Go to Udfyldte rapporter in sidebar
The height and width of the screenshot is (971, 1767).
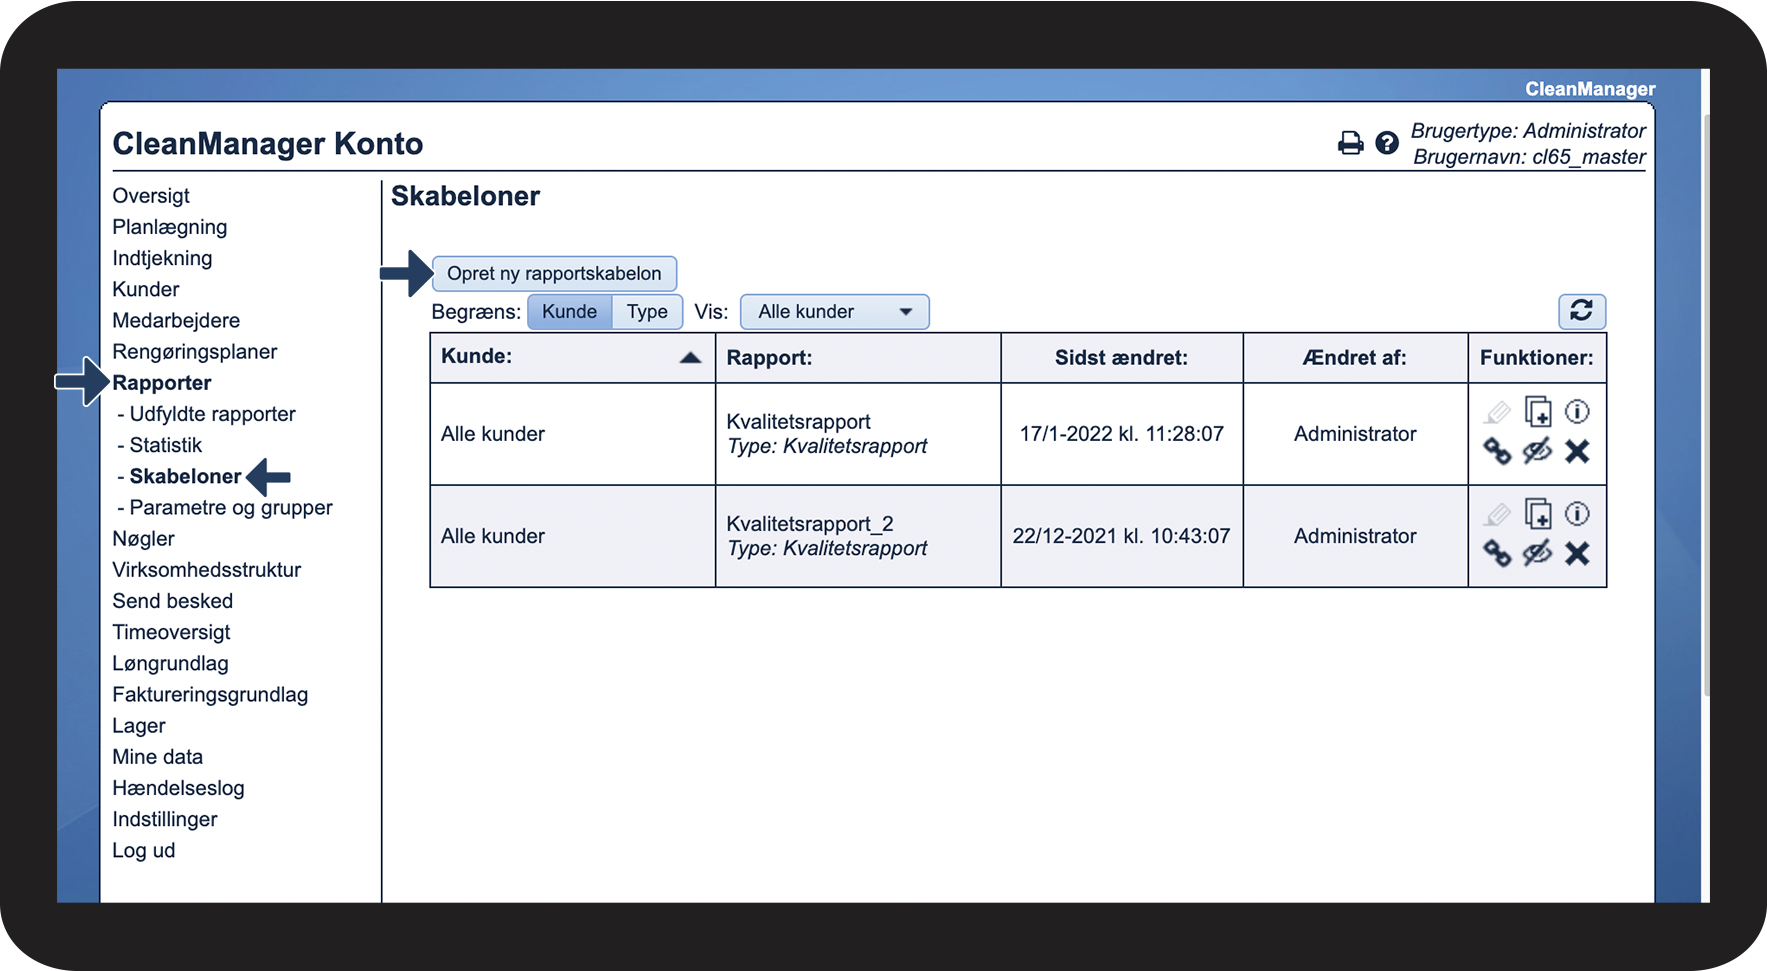click(x=212, y=414)
